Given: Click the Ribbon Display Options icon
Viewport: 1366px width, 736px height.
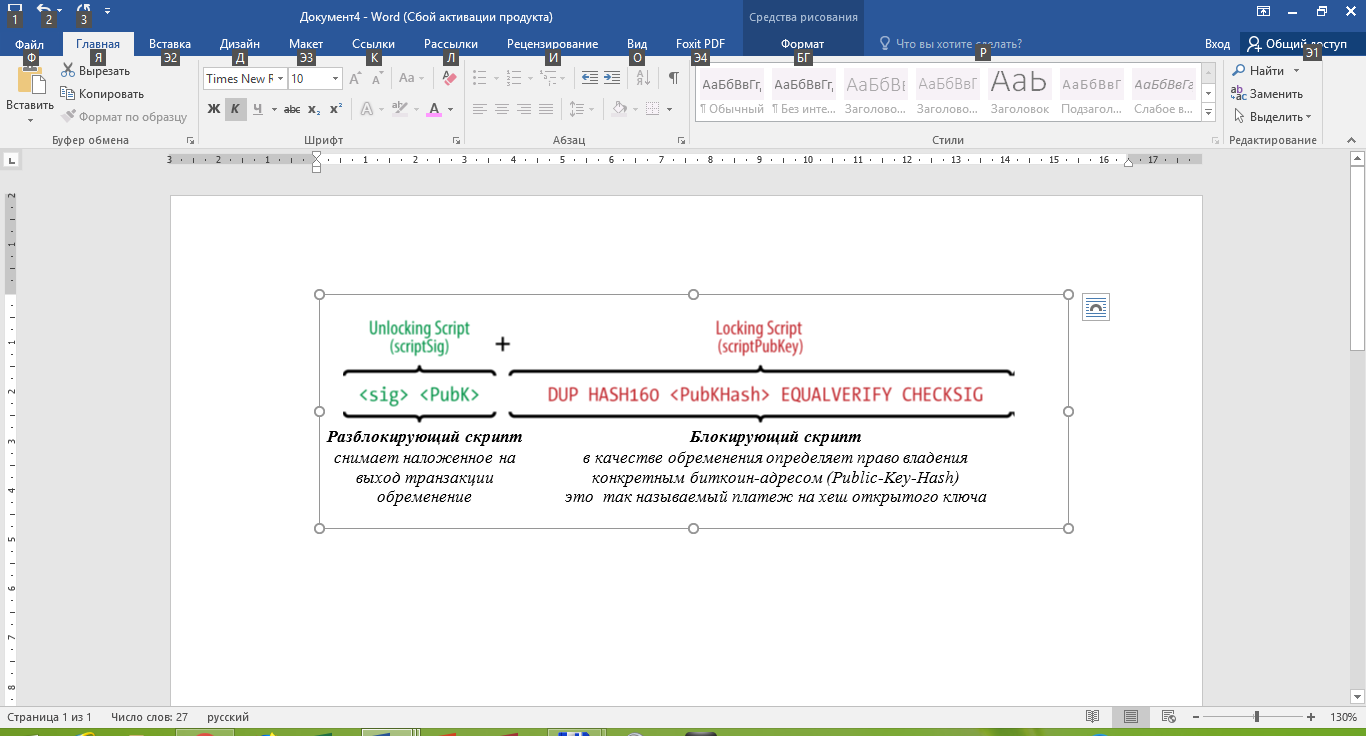Looking at the screenshot, I should click(1264, 12).
